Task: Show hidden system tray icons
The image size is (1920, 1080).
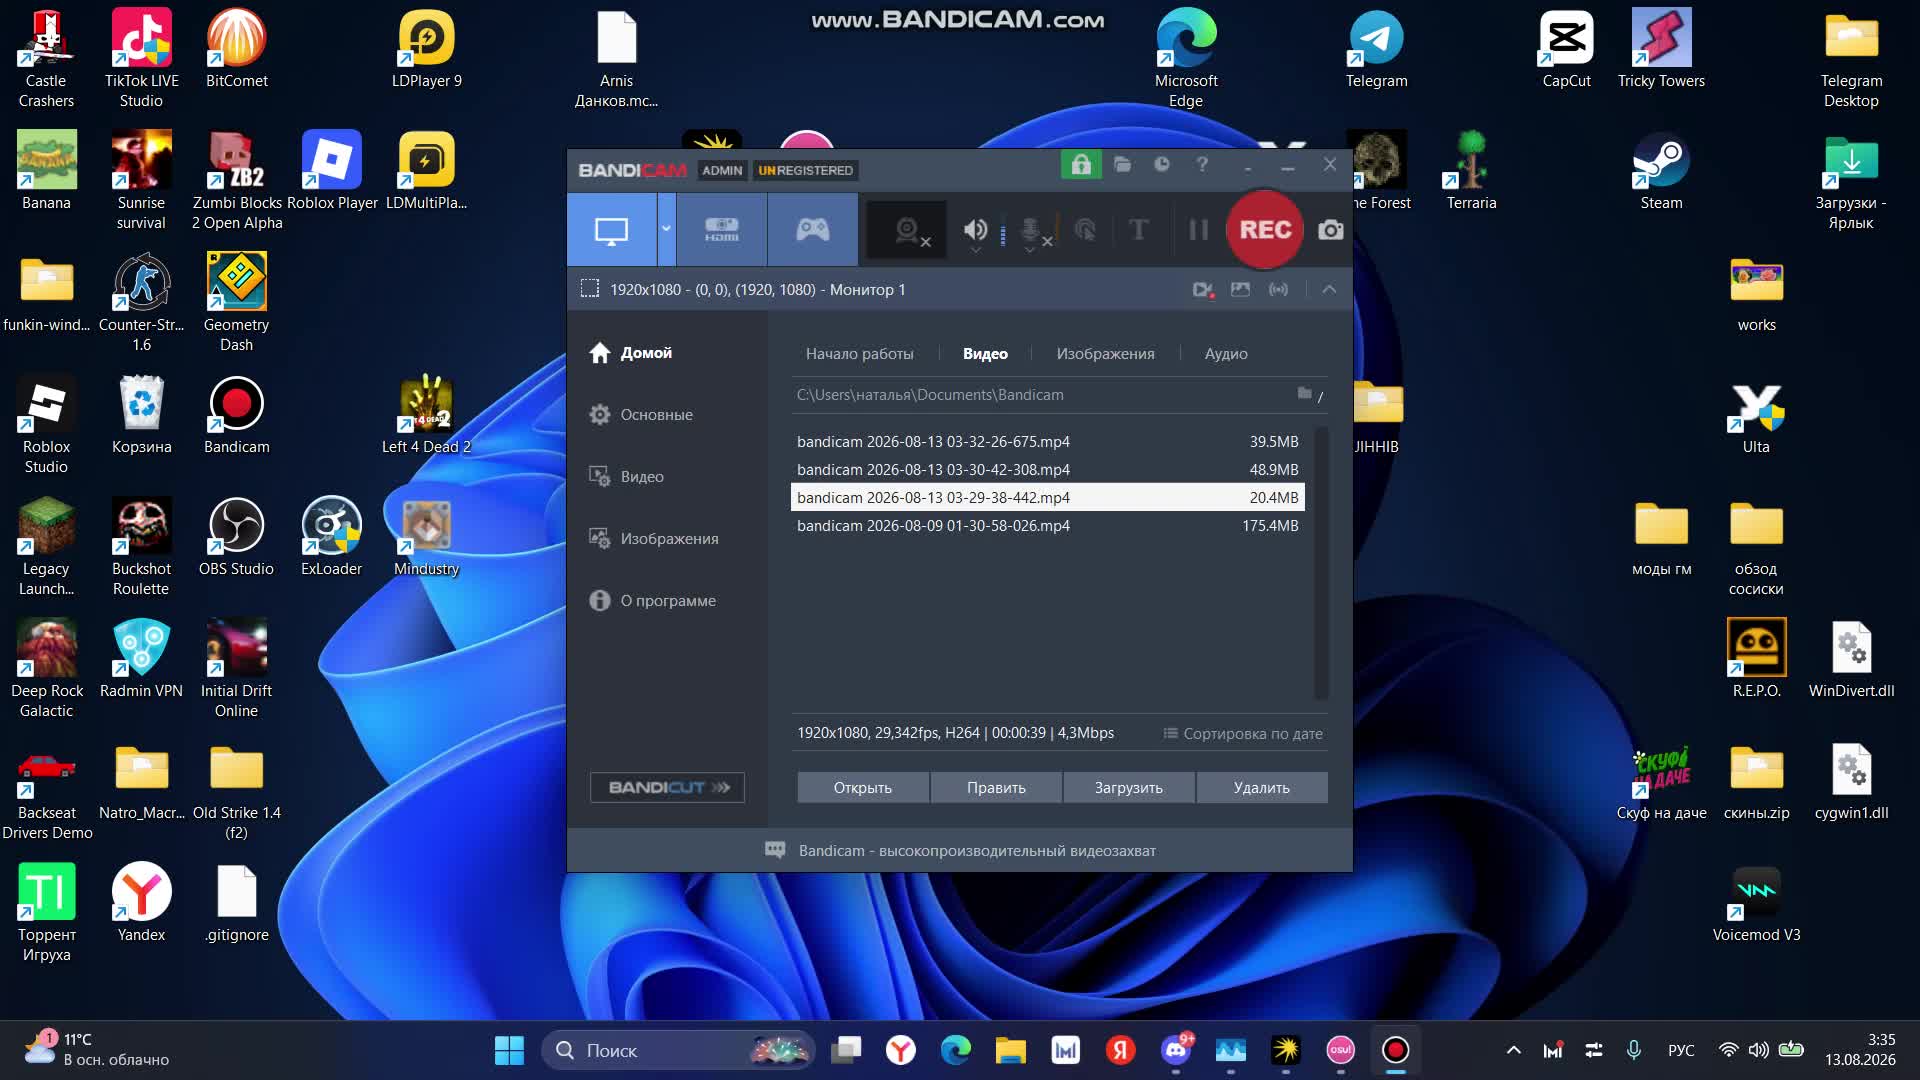Action: pos(1514,1050)
